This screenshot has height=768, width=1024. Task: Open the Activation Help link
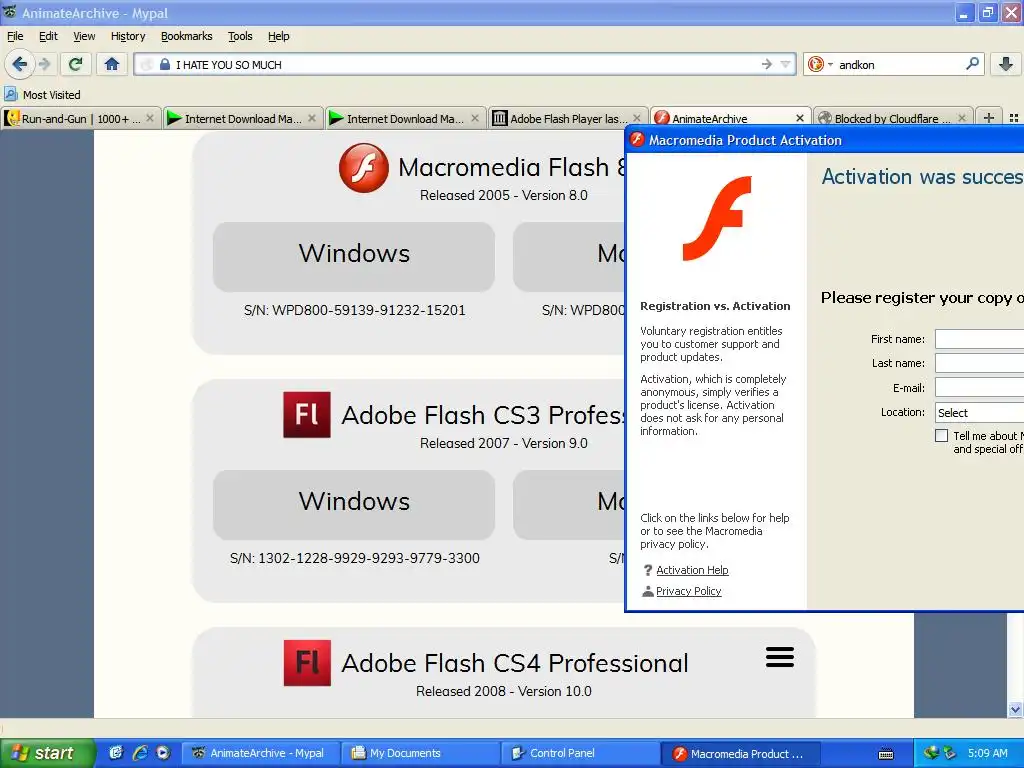[692, 570]
